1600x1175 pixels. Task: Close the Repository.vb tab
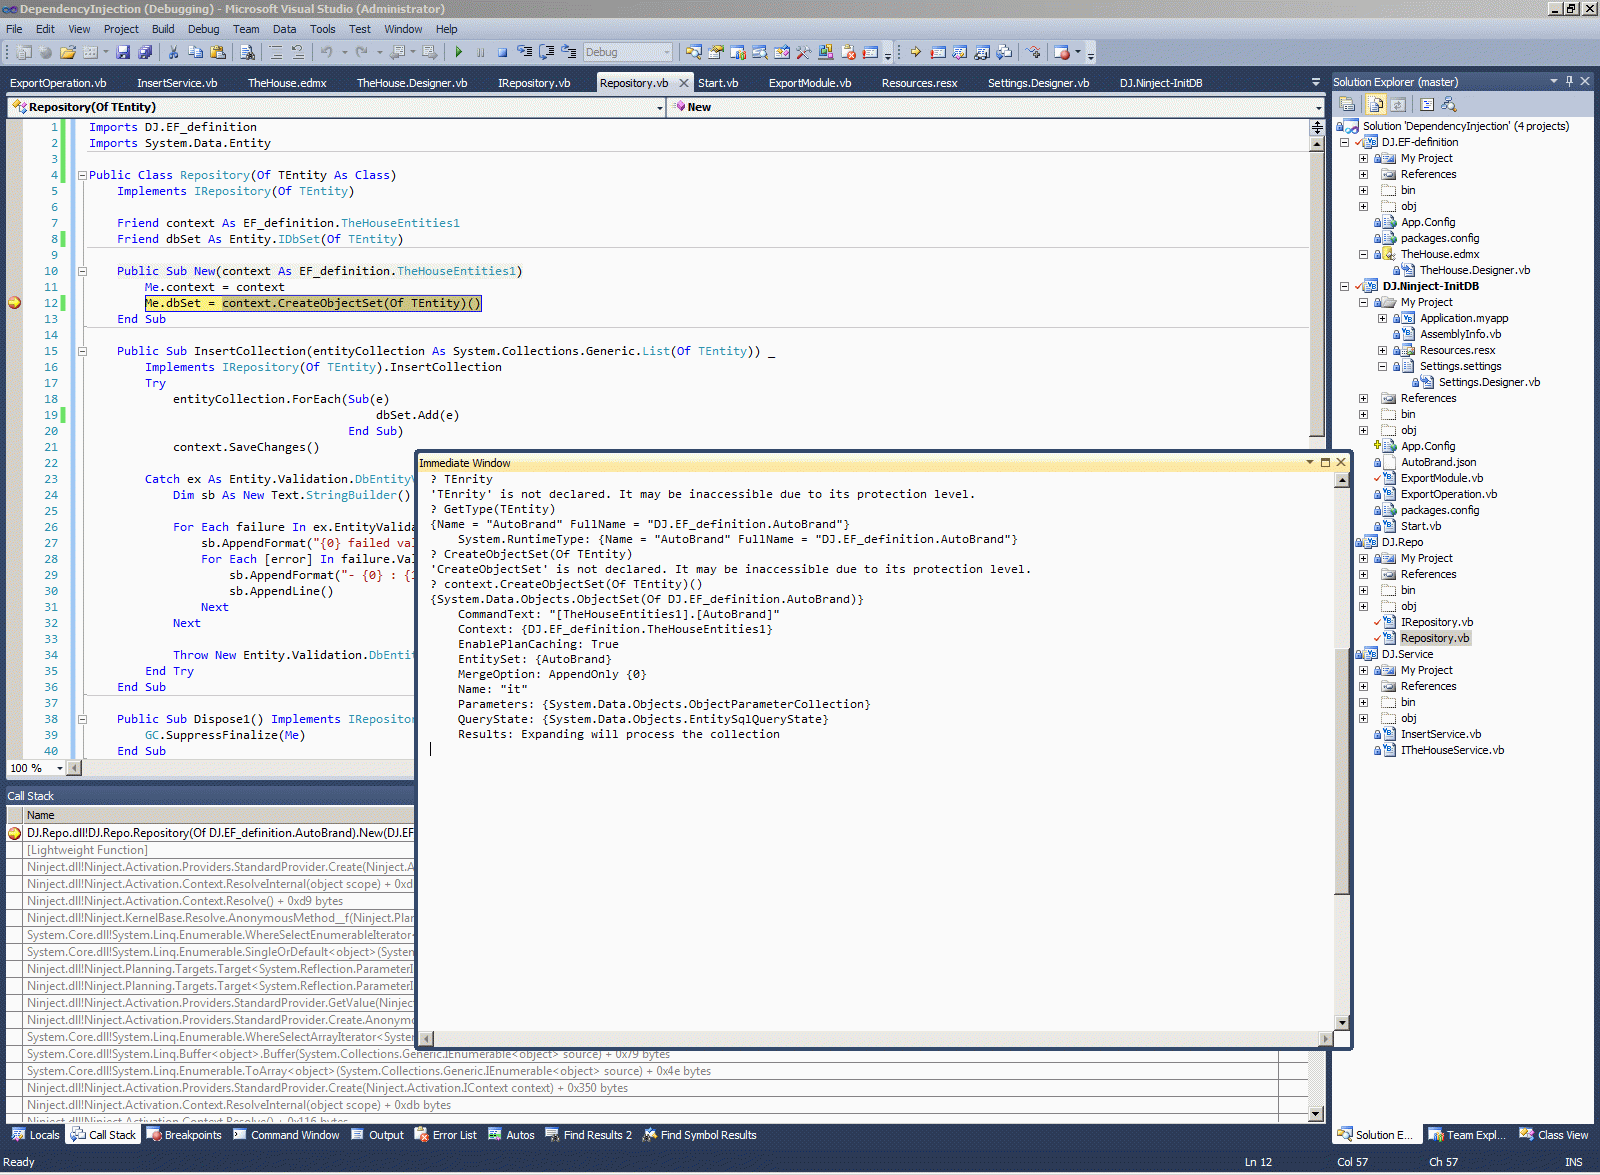pos(684,83)
